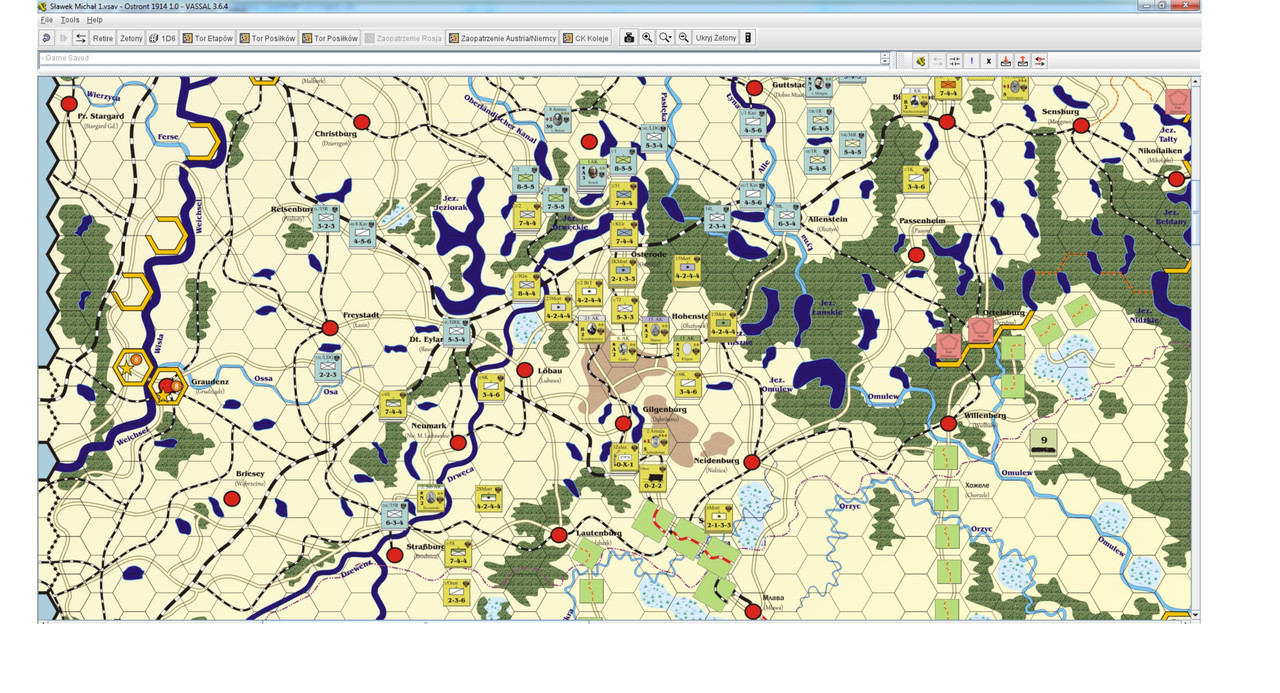Open the File menu
The height and width of the screenshot is (693, 1280).
[x=47, y=20]
